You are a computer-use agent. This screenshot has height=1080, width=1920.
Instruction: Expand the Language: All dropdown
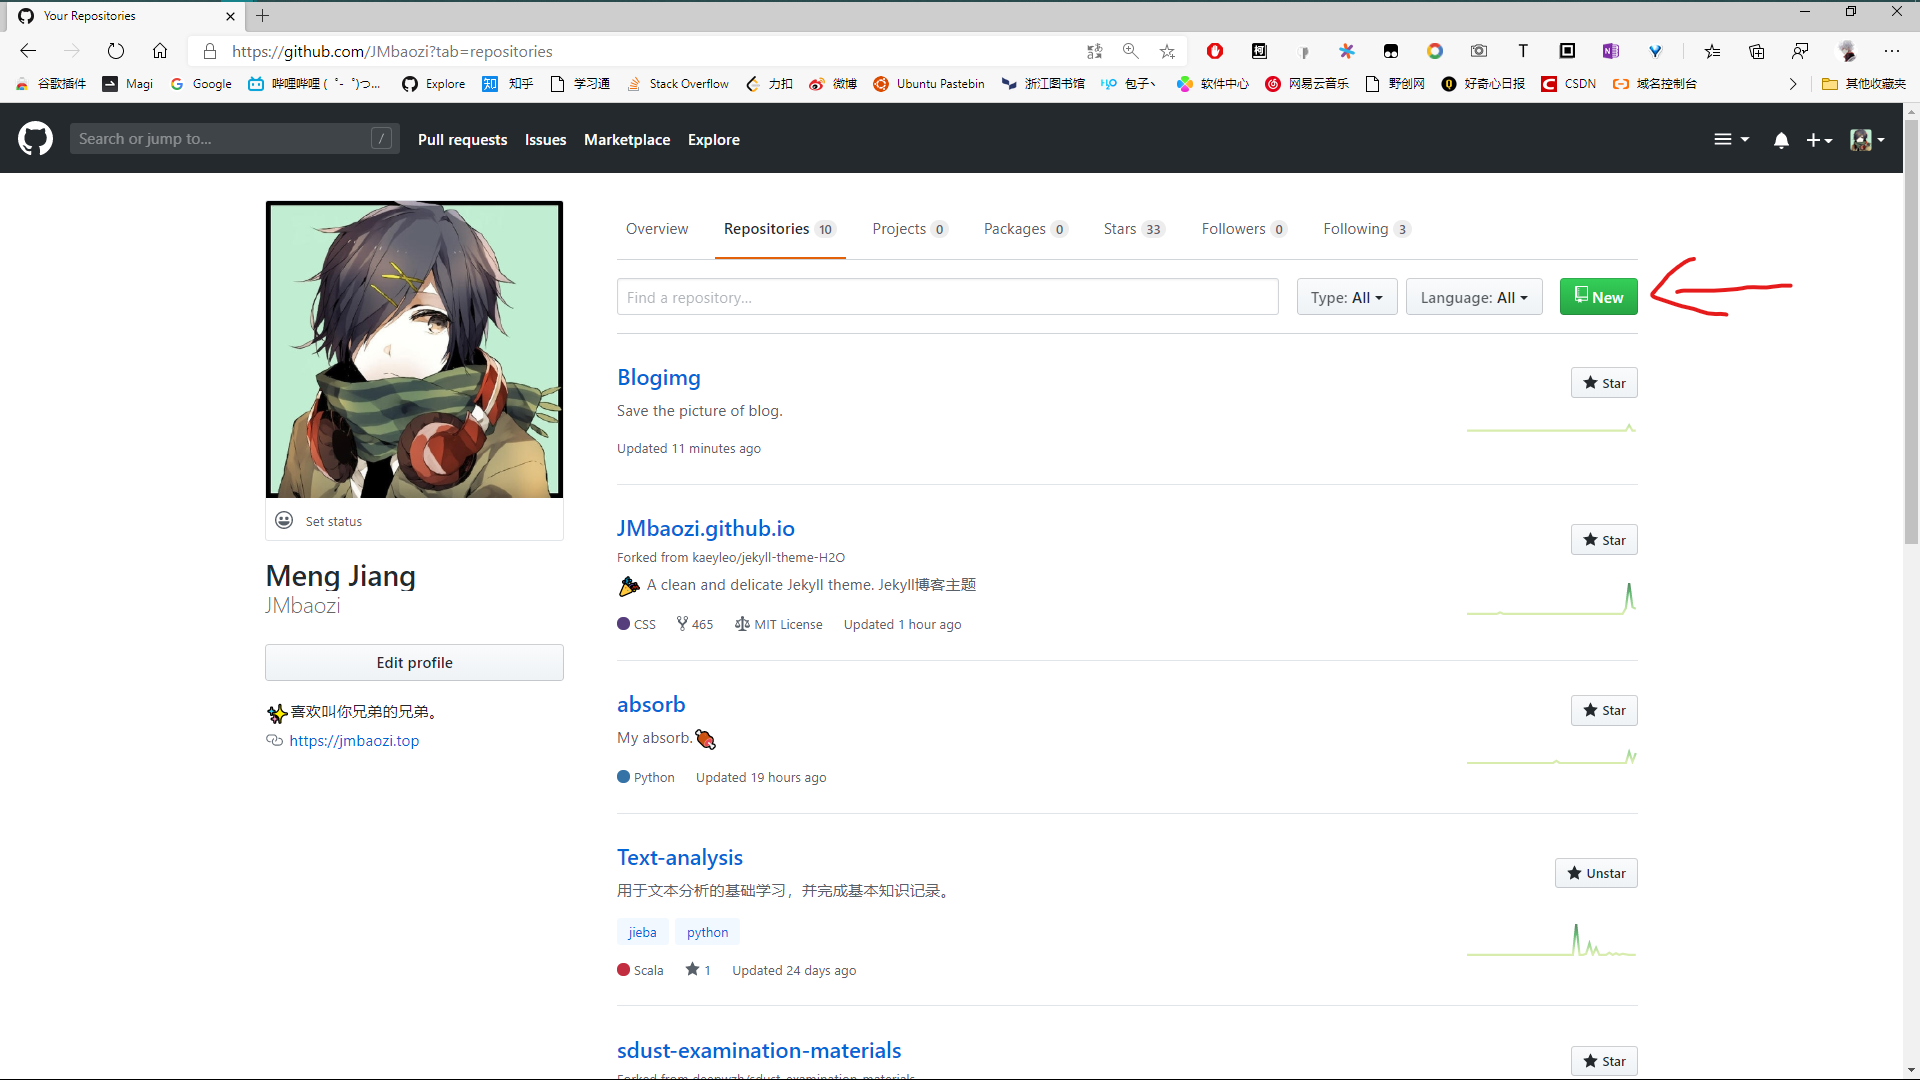tap(1473, 297)
